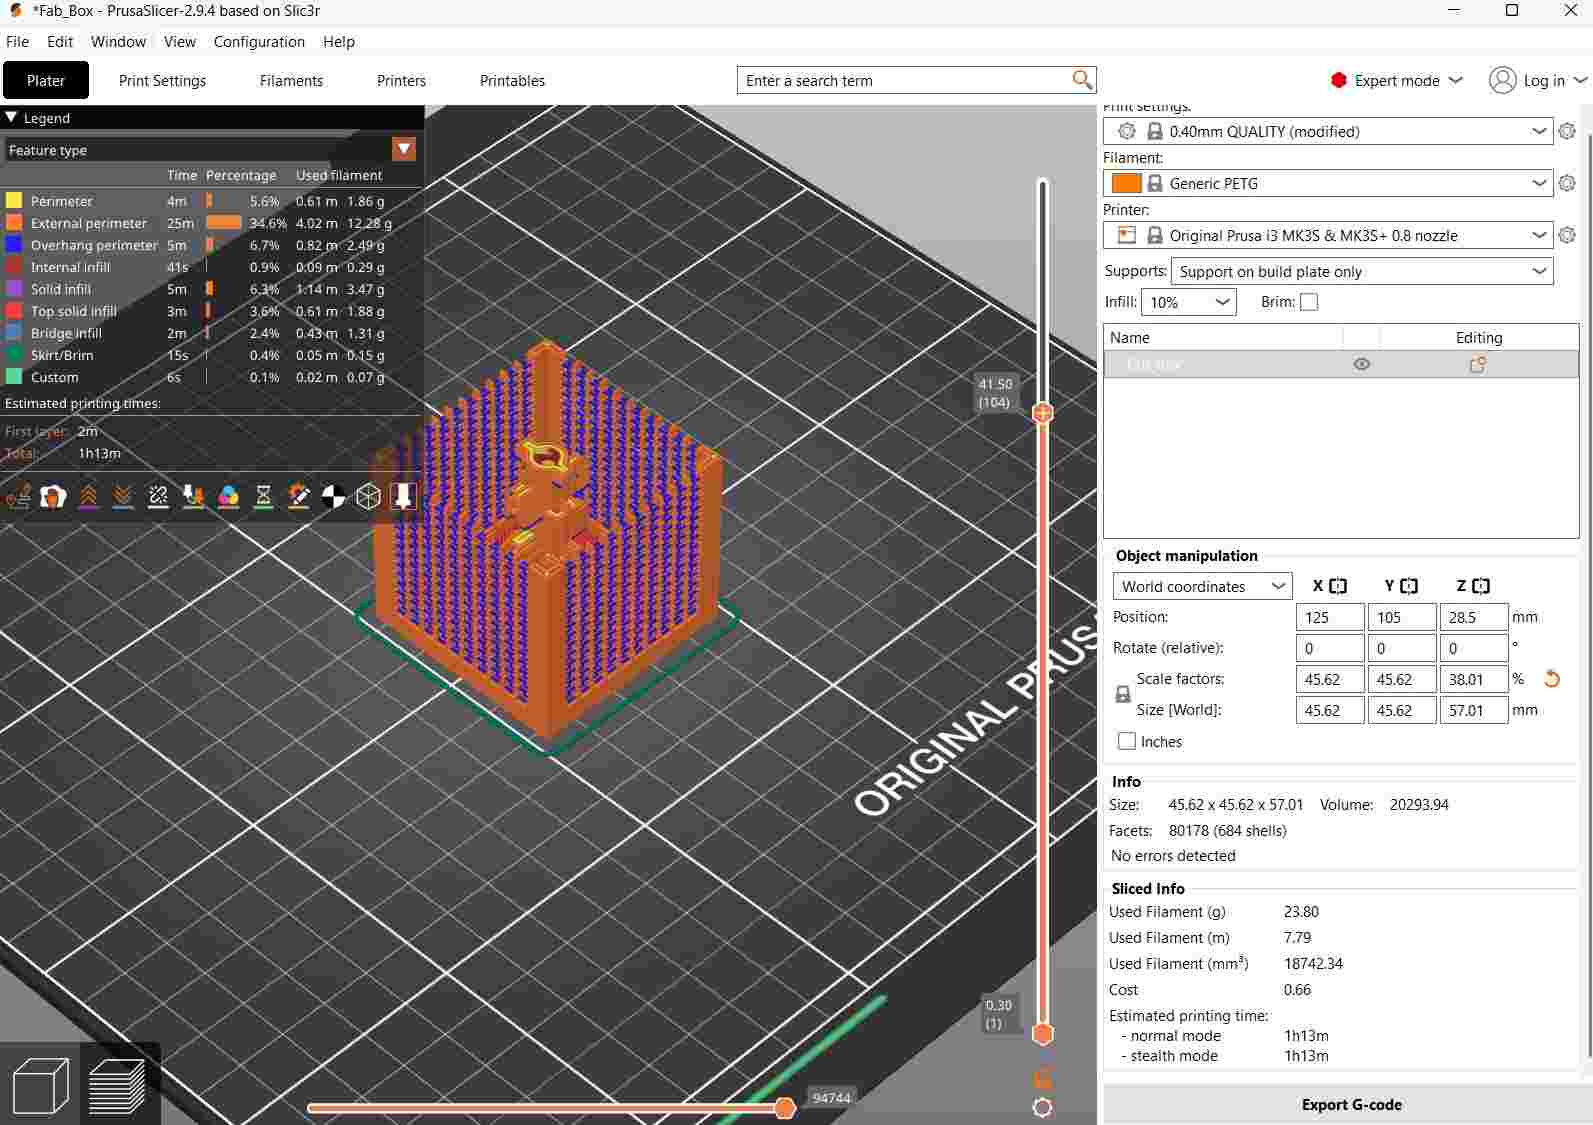Click bottom thumb of vertical layer slider
The width and height of the screenshot is (1593, 1125).
click(1042, 1033)
